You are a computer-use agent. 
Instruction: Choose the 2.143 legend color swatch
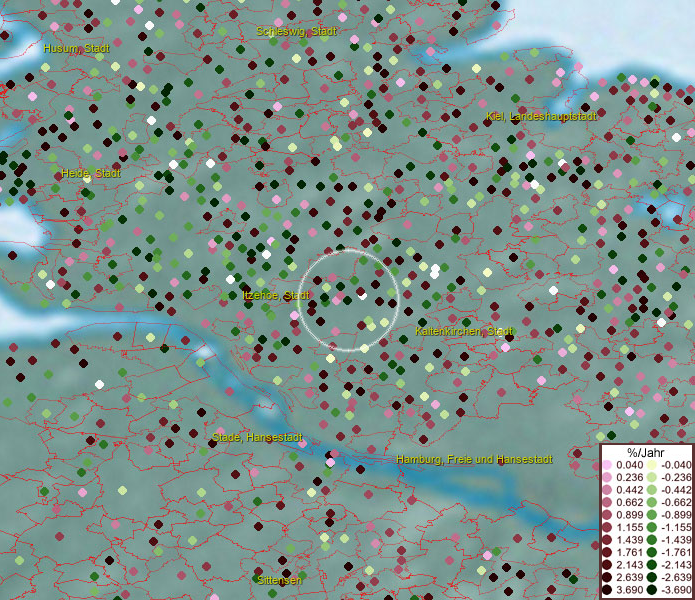point(607,565)
